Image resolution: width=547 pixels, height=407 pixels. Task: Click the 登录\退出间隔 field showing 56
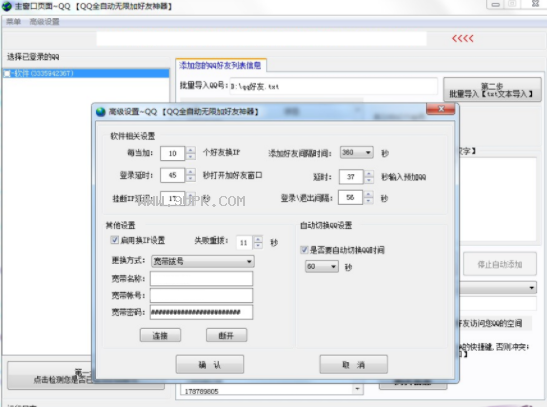point(351,198)
